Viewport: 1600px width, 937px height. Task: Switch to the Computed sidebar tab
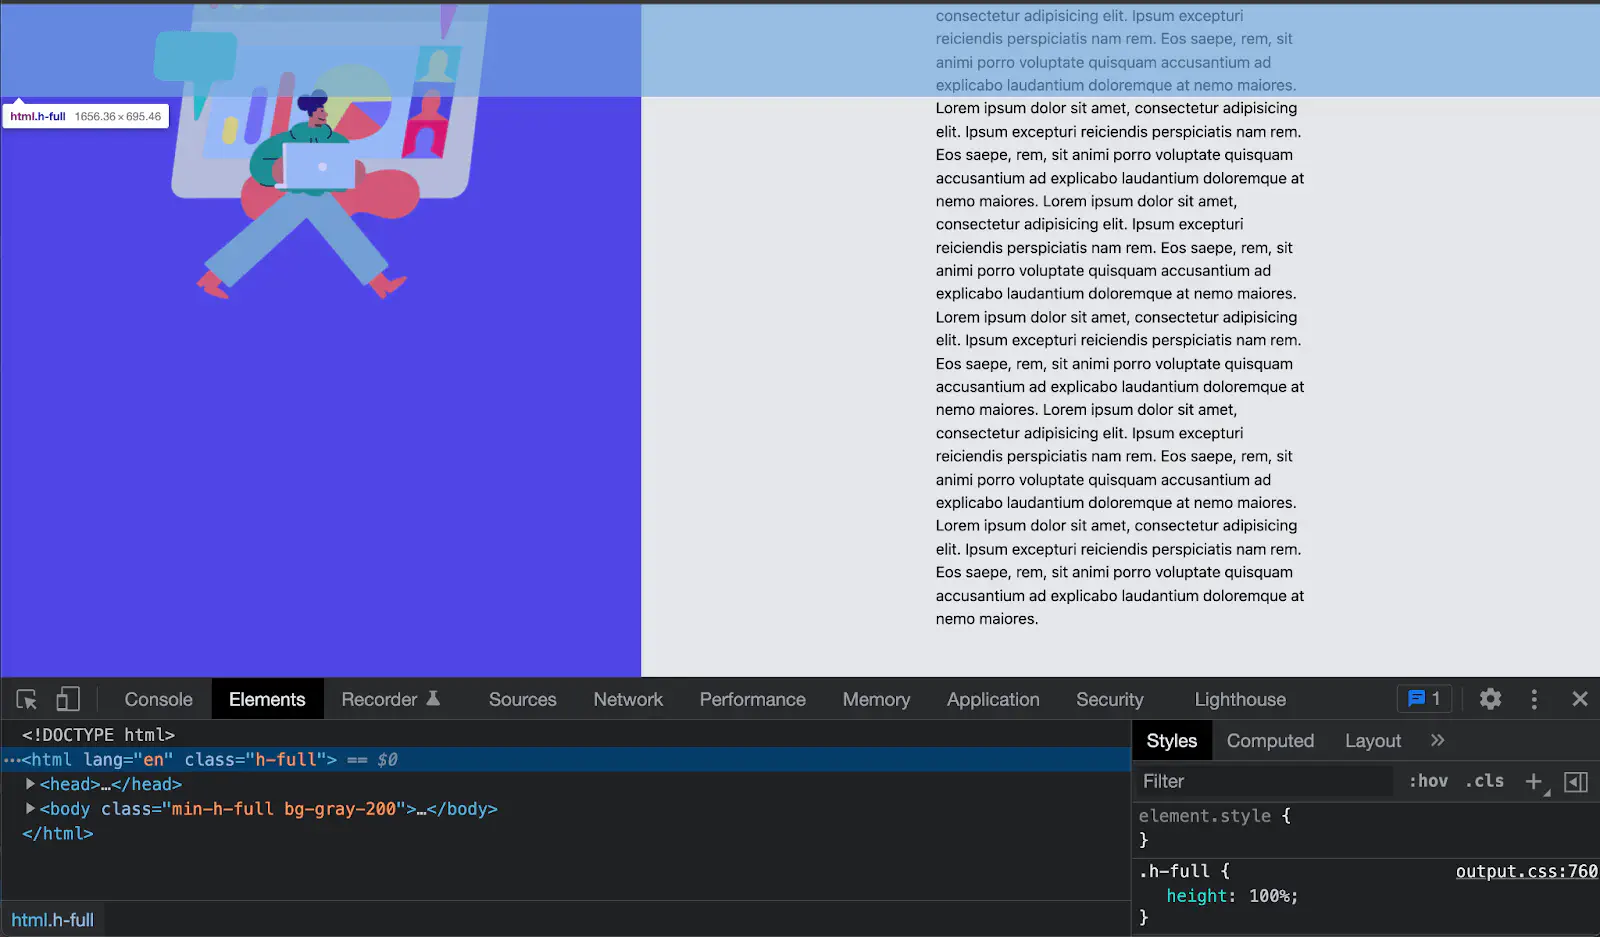[x=1270, y=740]
